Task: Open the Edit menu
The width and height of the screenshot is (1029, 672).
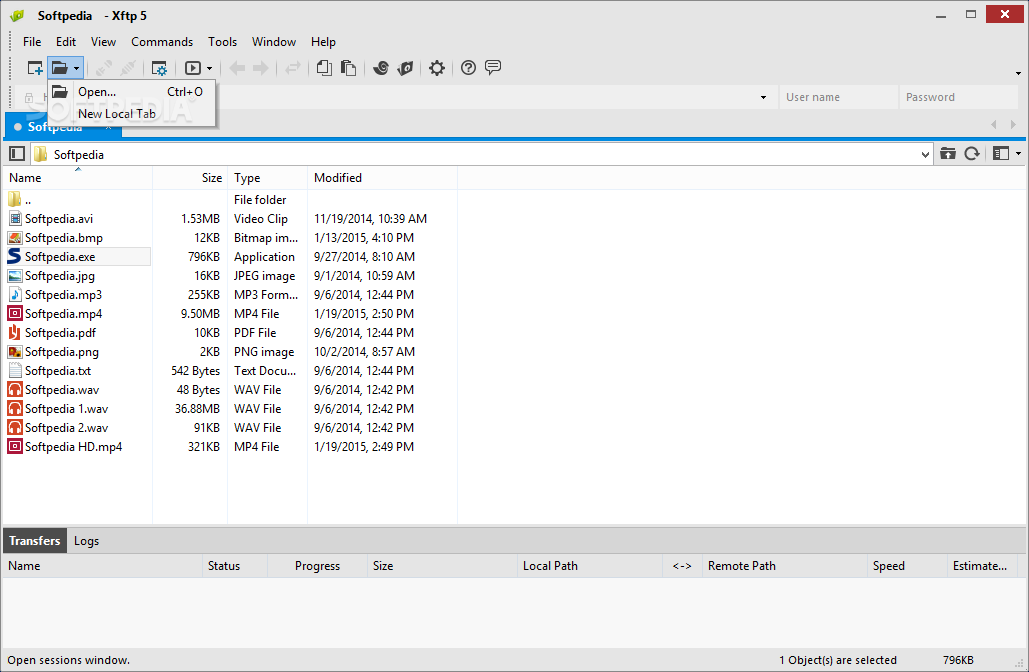Action: pos(66,42)
